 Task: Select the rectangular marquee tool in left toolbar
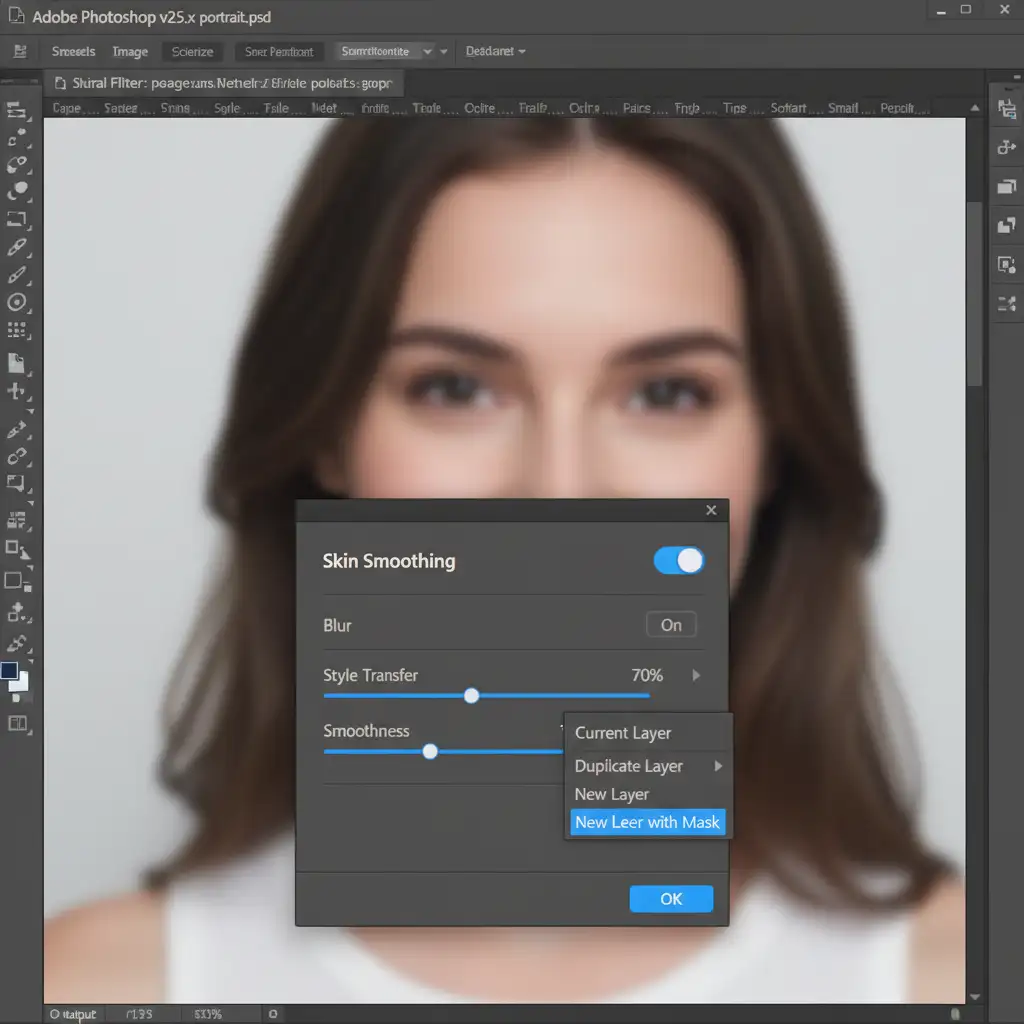pos(17,218)
